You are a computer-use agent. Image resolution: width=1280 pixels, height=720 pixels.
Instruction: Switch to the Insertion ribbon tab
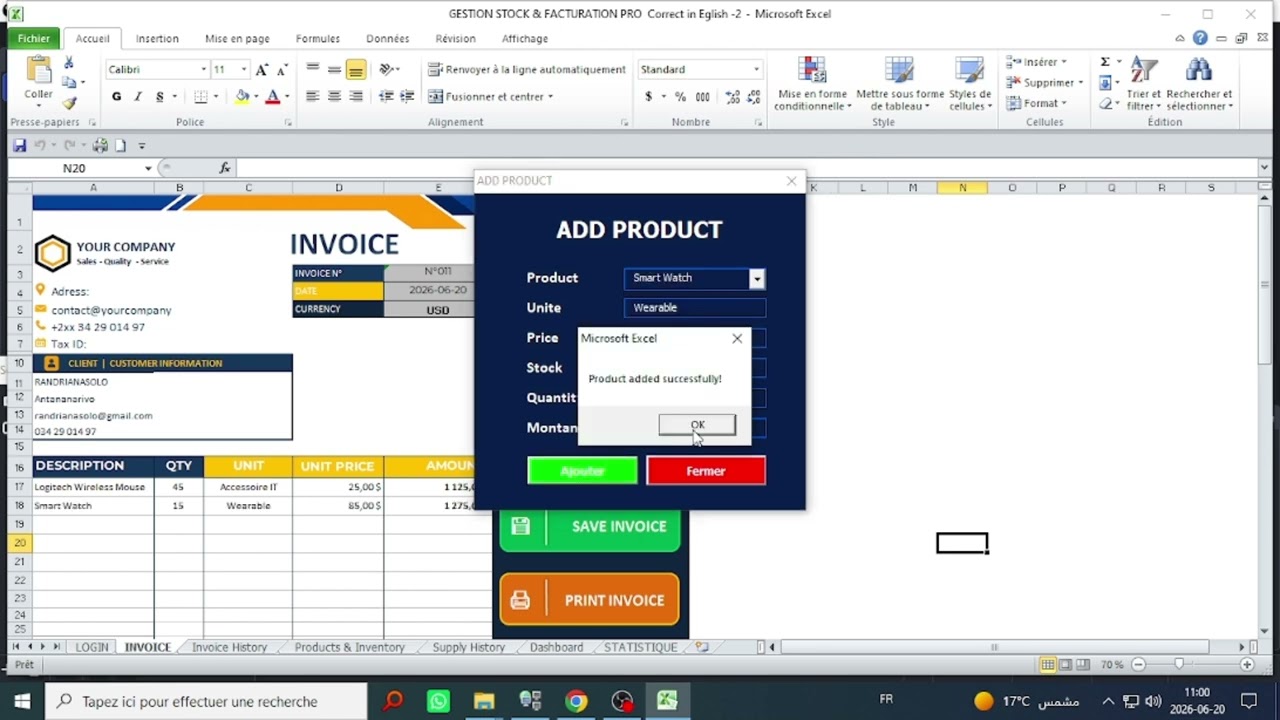[x=157, y=39]
